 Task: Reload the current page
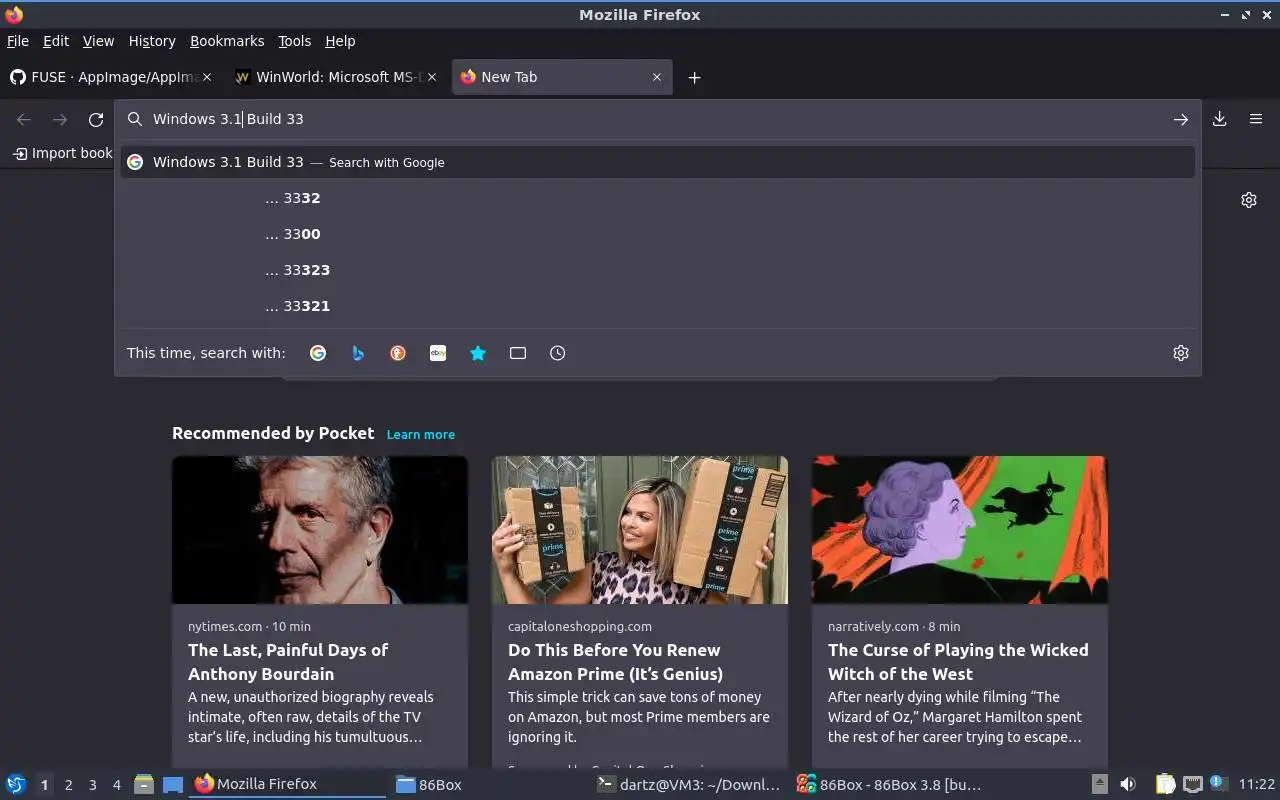tap(96, 120)
